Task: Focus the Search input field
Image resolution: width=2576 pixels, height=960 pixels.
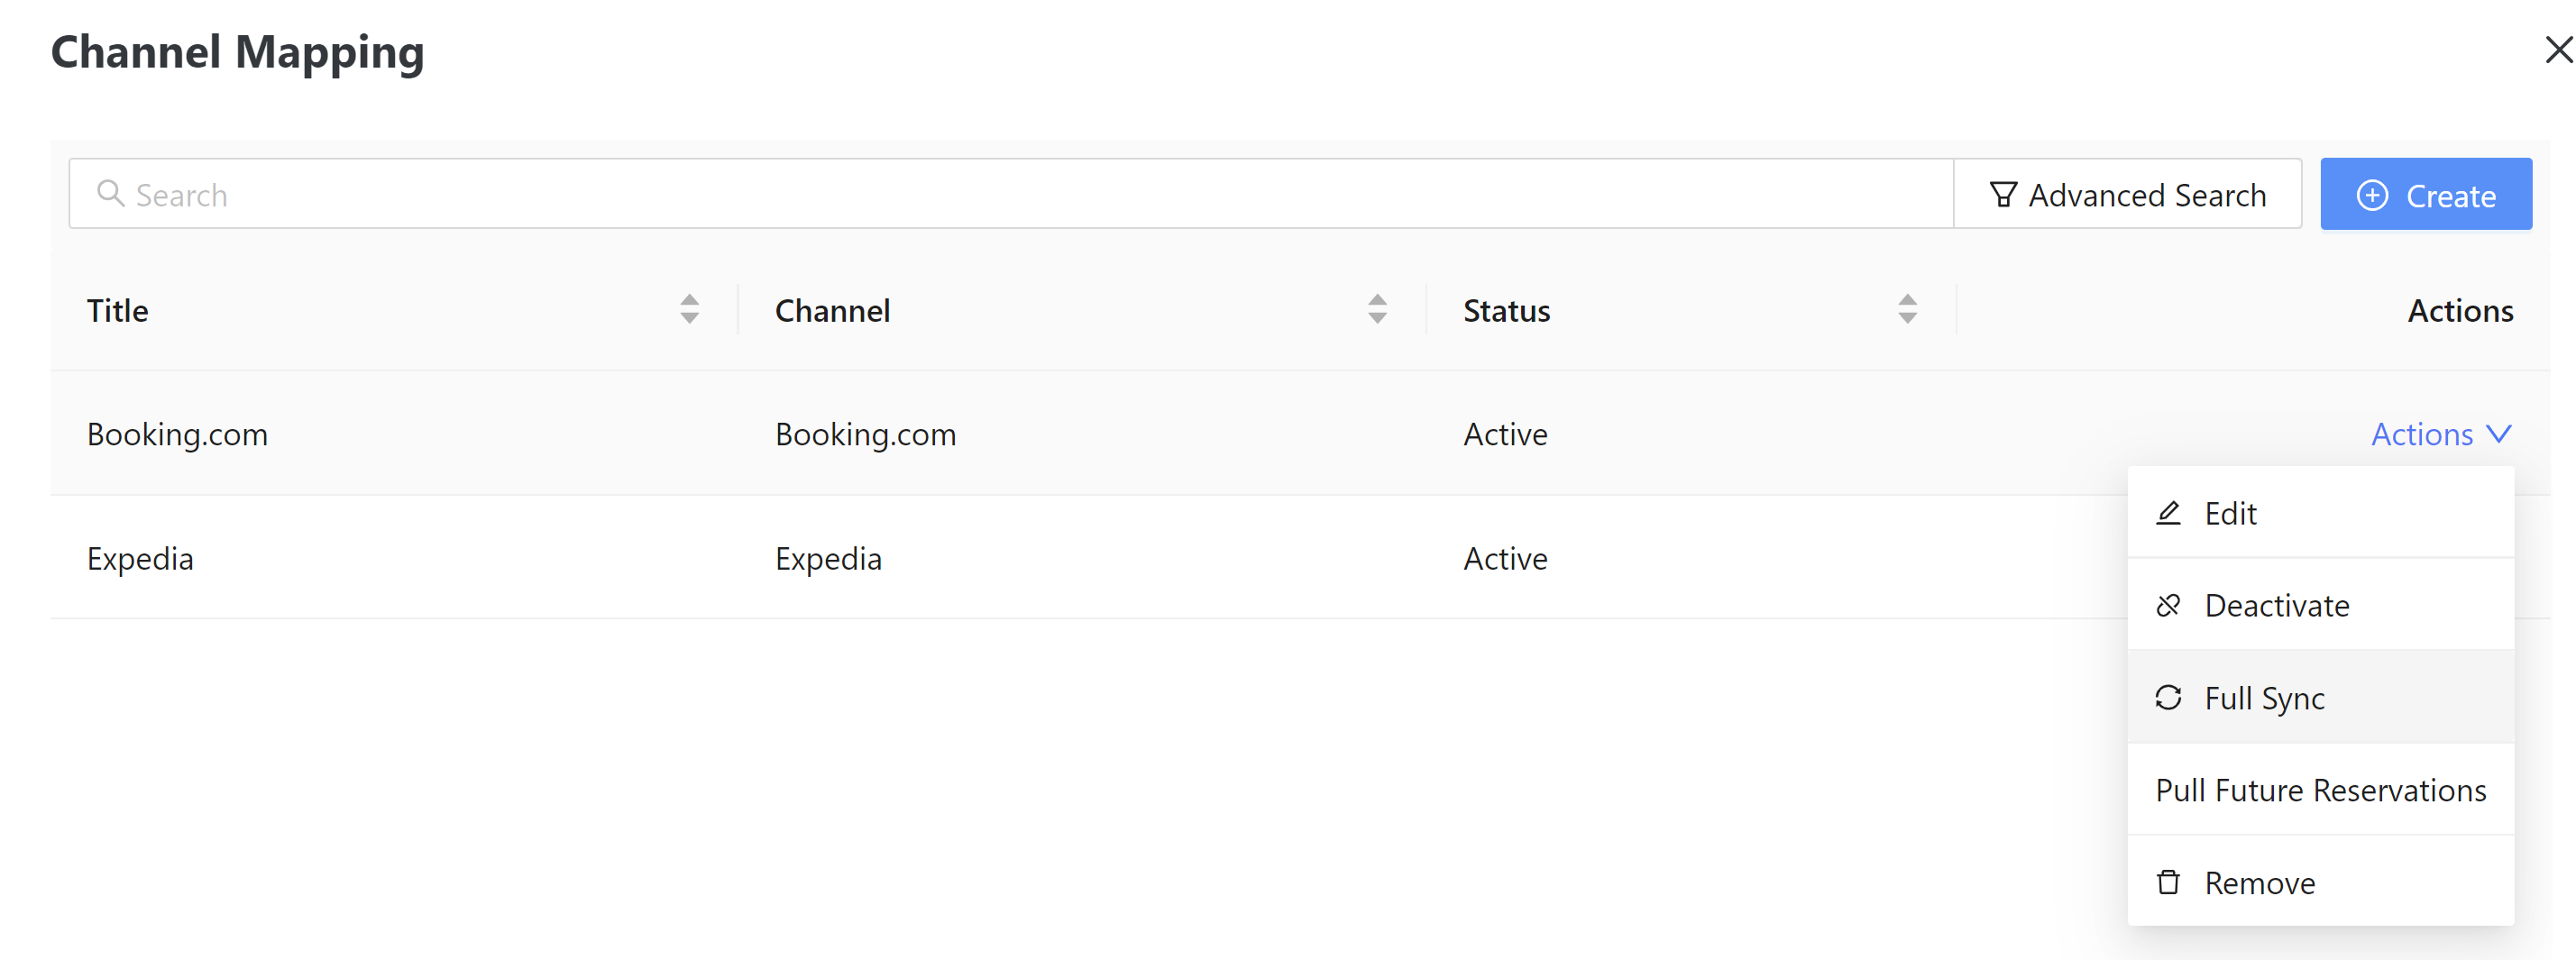Action: tap(1011, 194)
